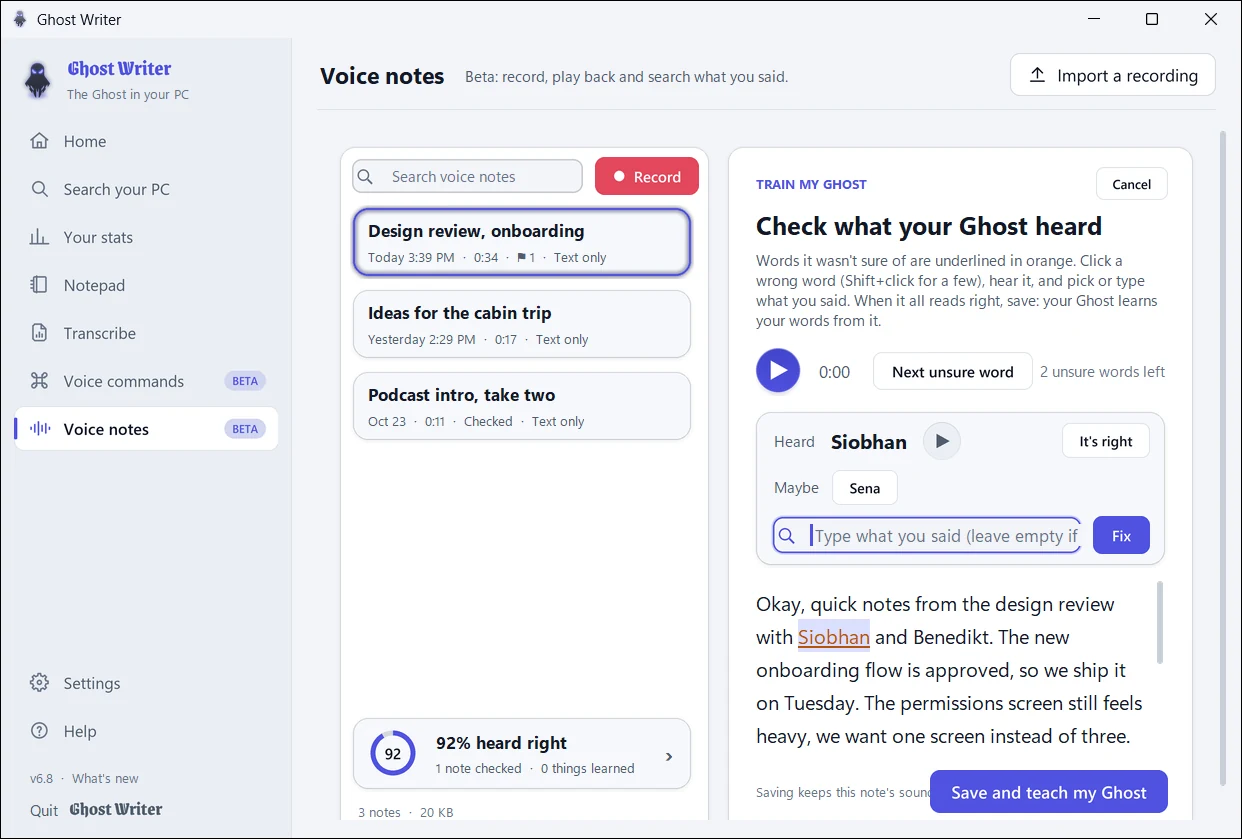Viewport: 1242px width, 839px height.
Task: Click the Train my Ghost heading label
Action: coord(811,184)
